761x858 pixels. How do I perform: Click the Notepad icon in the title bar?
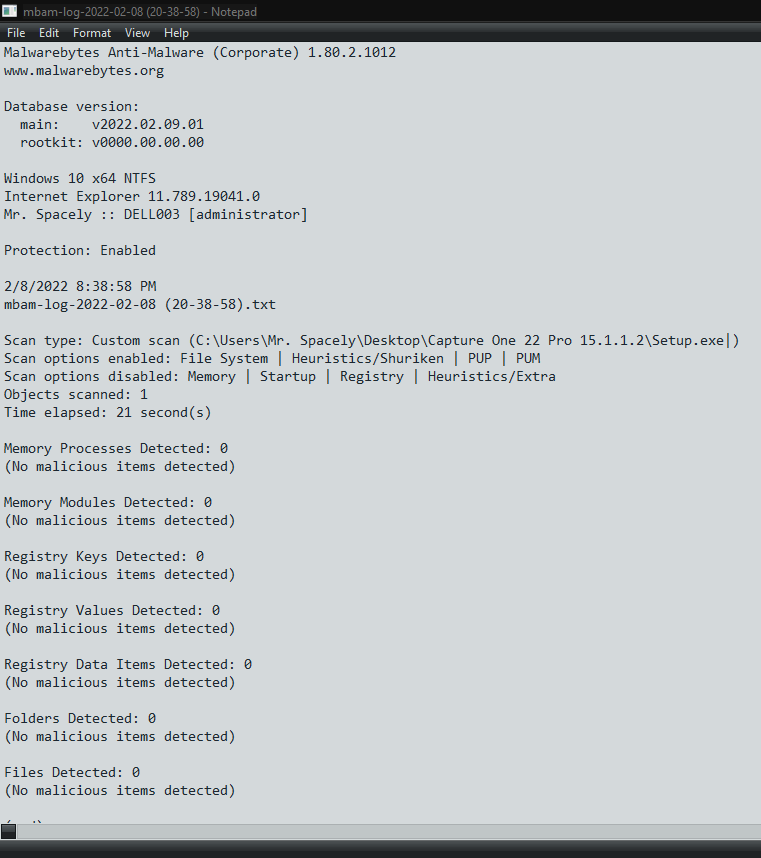coord(9,11)
